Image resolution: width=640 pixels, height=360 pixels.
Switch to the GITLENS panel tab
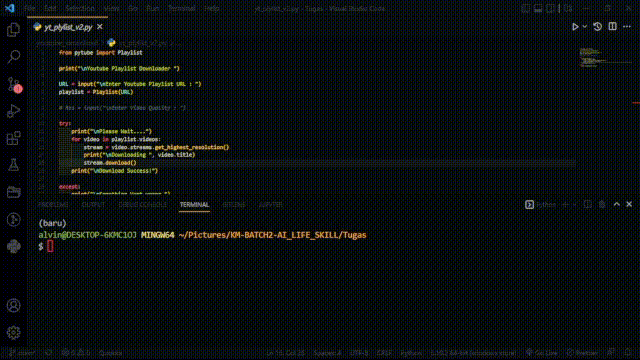point(234,204)
